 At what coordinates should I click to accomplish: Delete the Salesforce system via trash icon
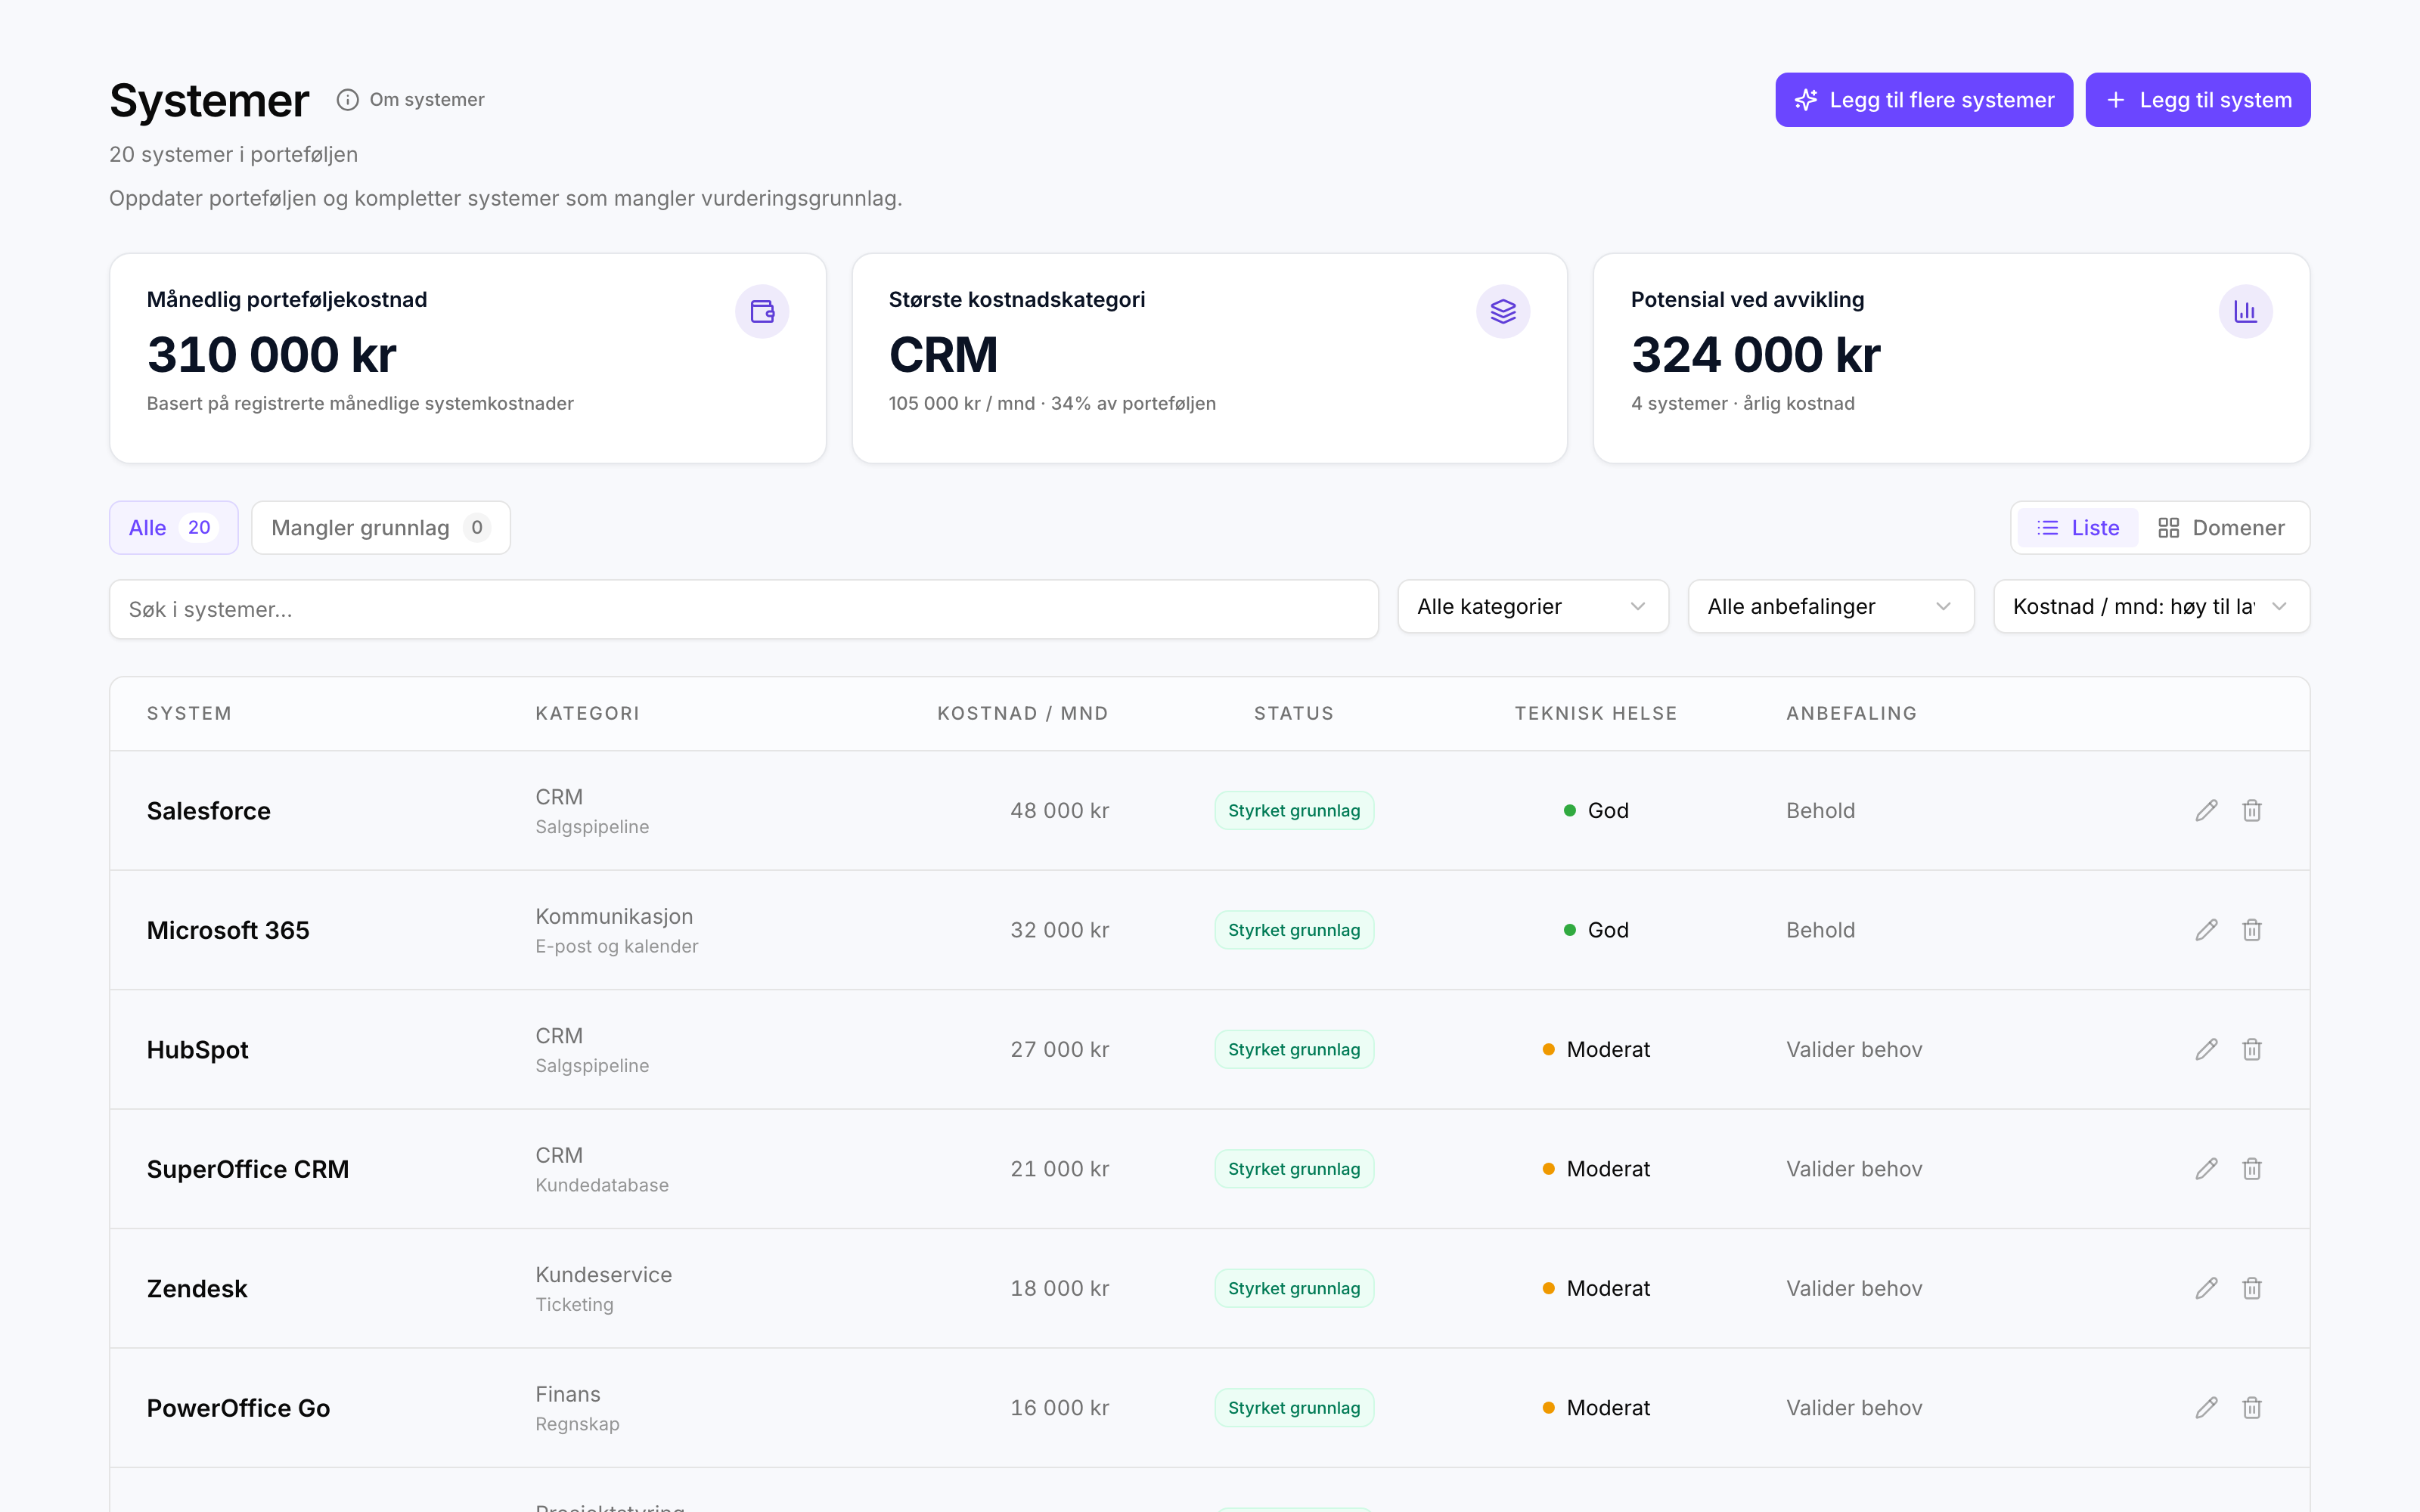(x=2252, y=810)
